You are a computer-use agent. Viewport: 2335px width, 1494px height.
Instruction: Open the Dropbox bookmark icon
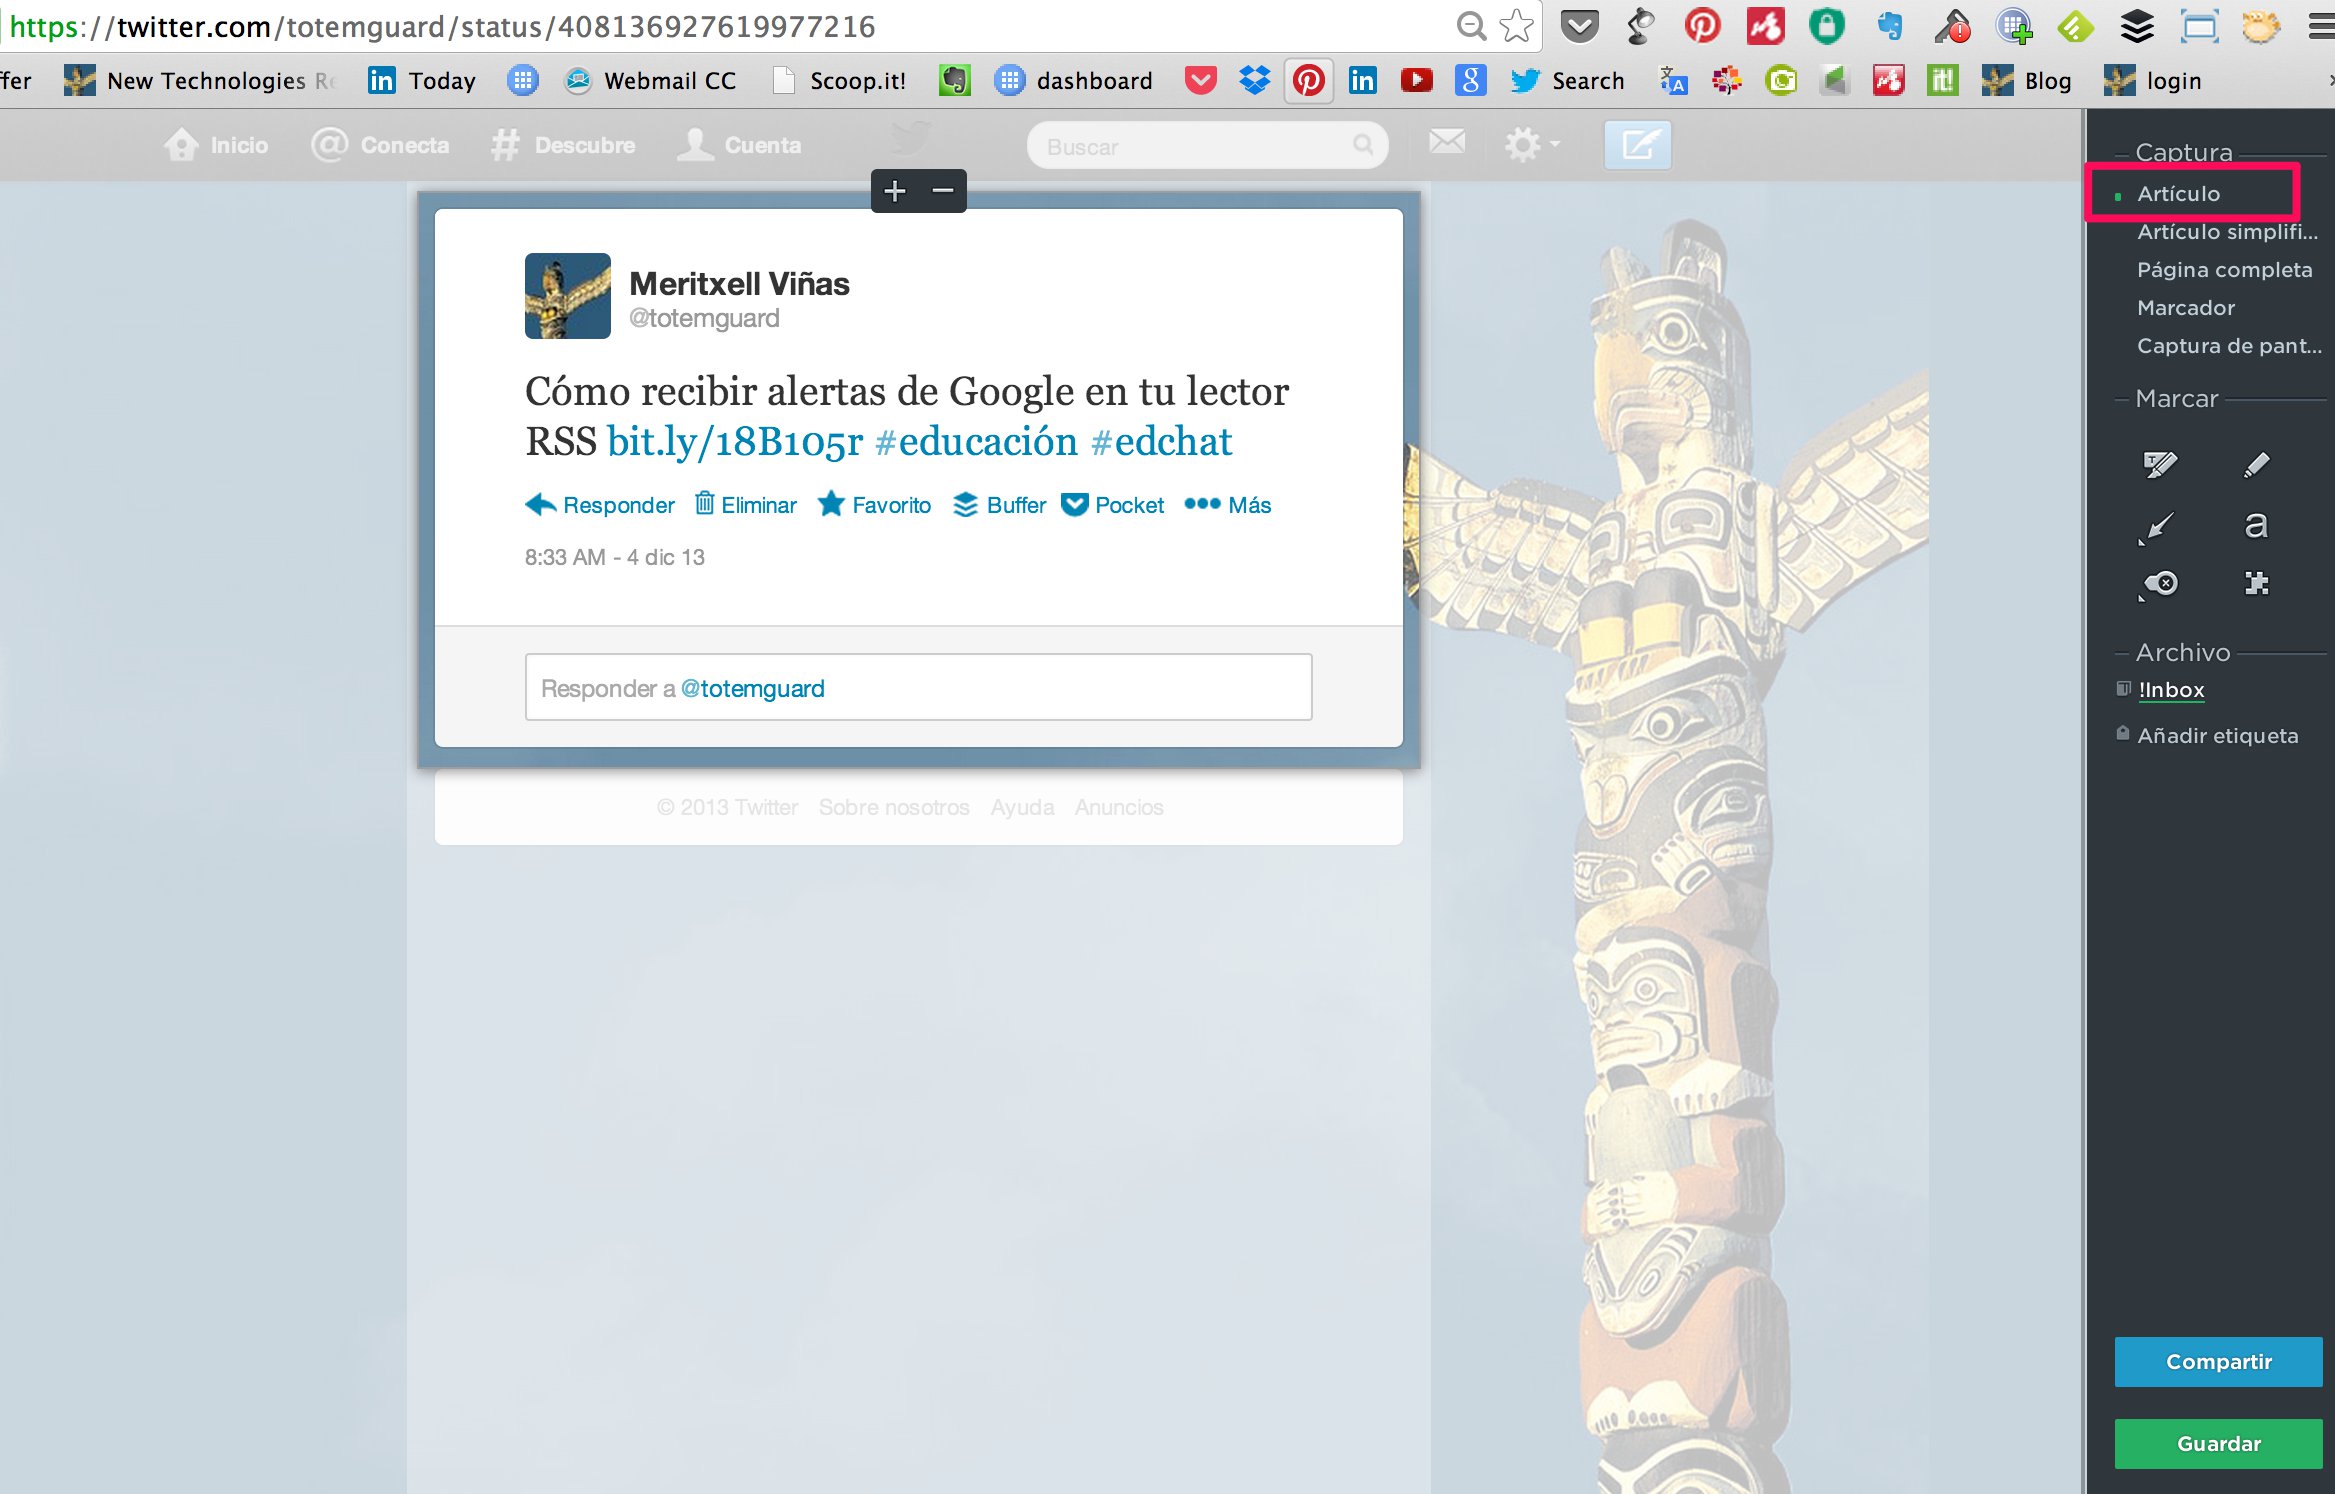(x=1254, y=80)
